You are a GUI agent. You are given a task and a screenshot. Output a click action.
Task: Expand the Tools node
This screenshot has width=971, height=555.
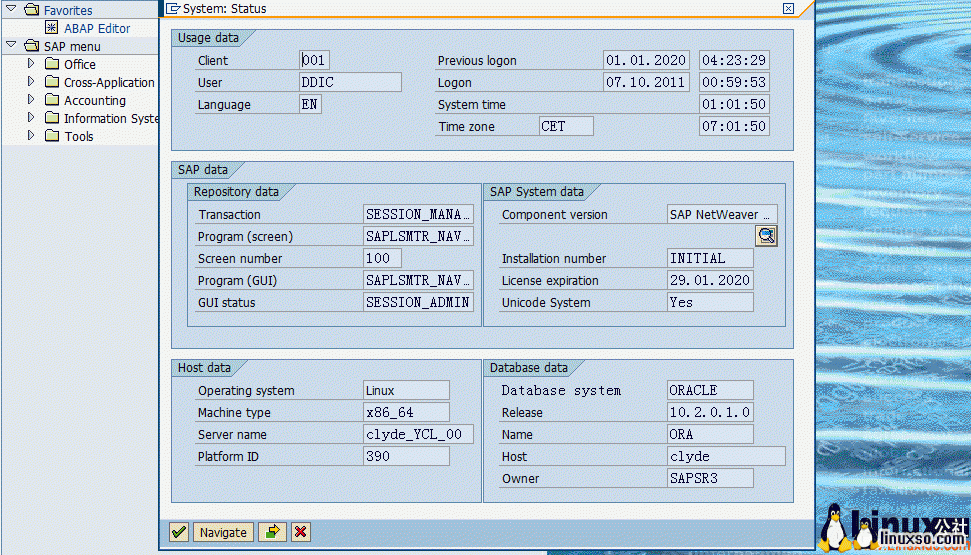click(x=31, y=136)
